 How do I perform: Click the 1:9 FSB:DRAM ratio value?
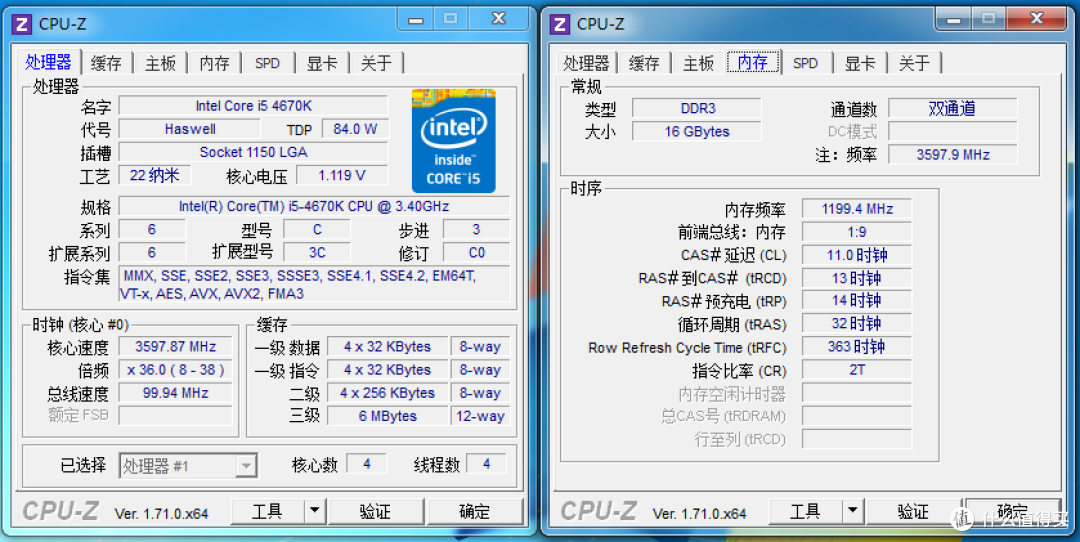pos(857,232)
